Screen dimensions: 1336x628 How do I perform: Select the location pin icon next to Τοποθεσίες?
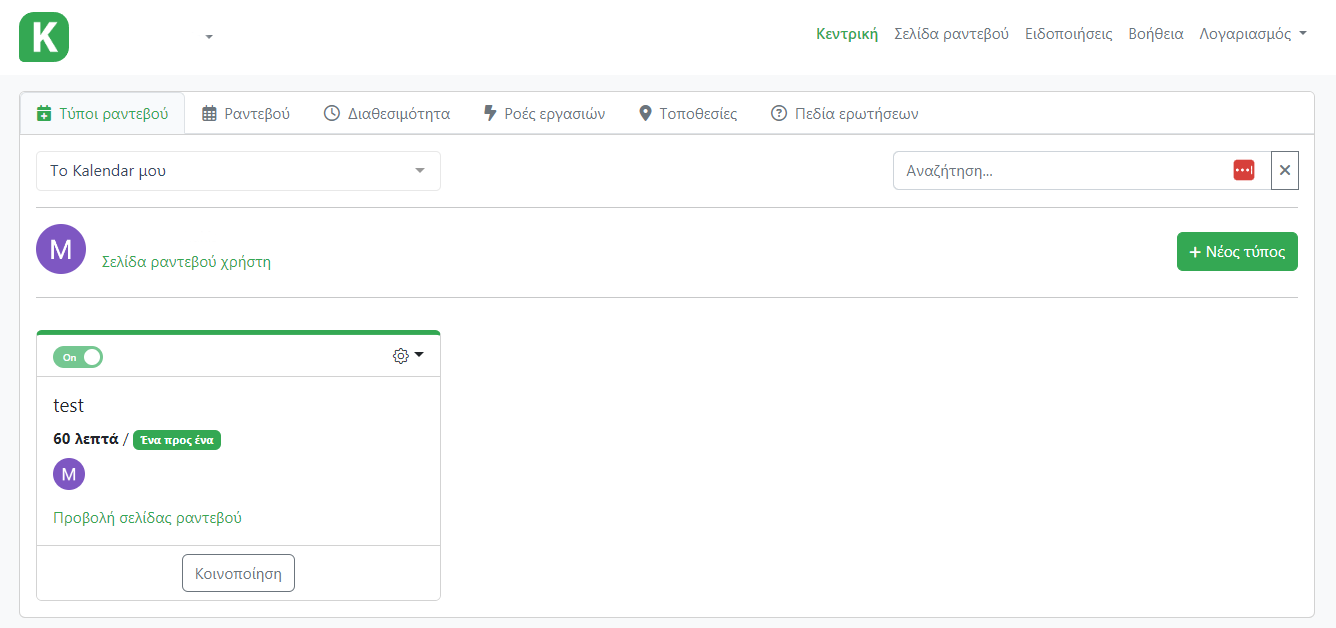[x=645, y=113]
